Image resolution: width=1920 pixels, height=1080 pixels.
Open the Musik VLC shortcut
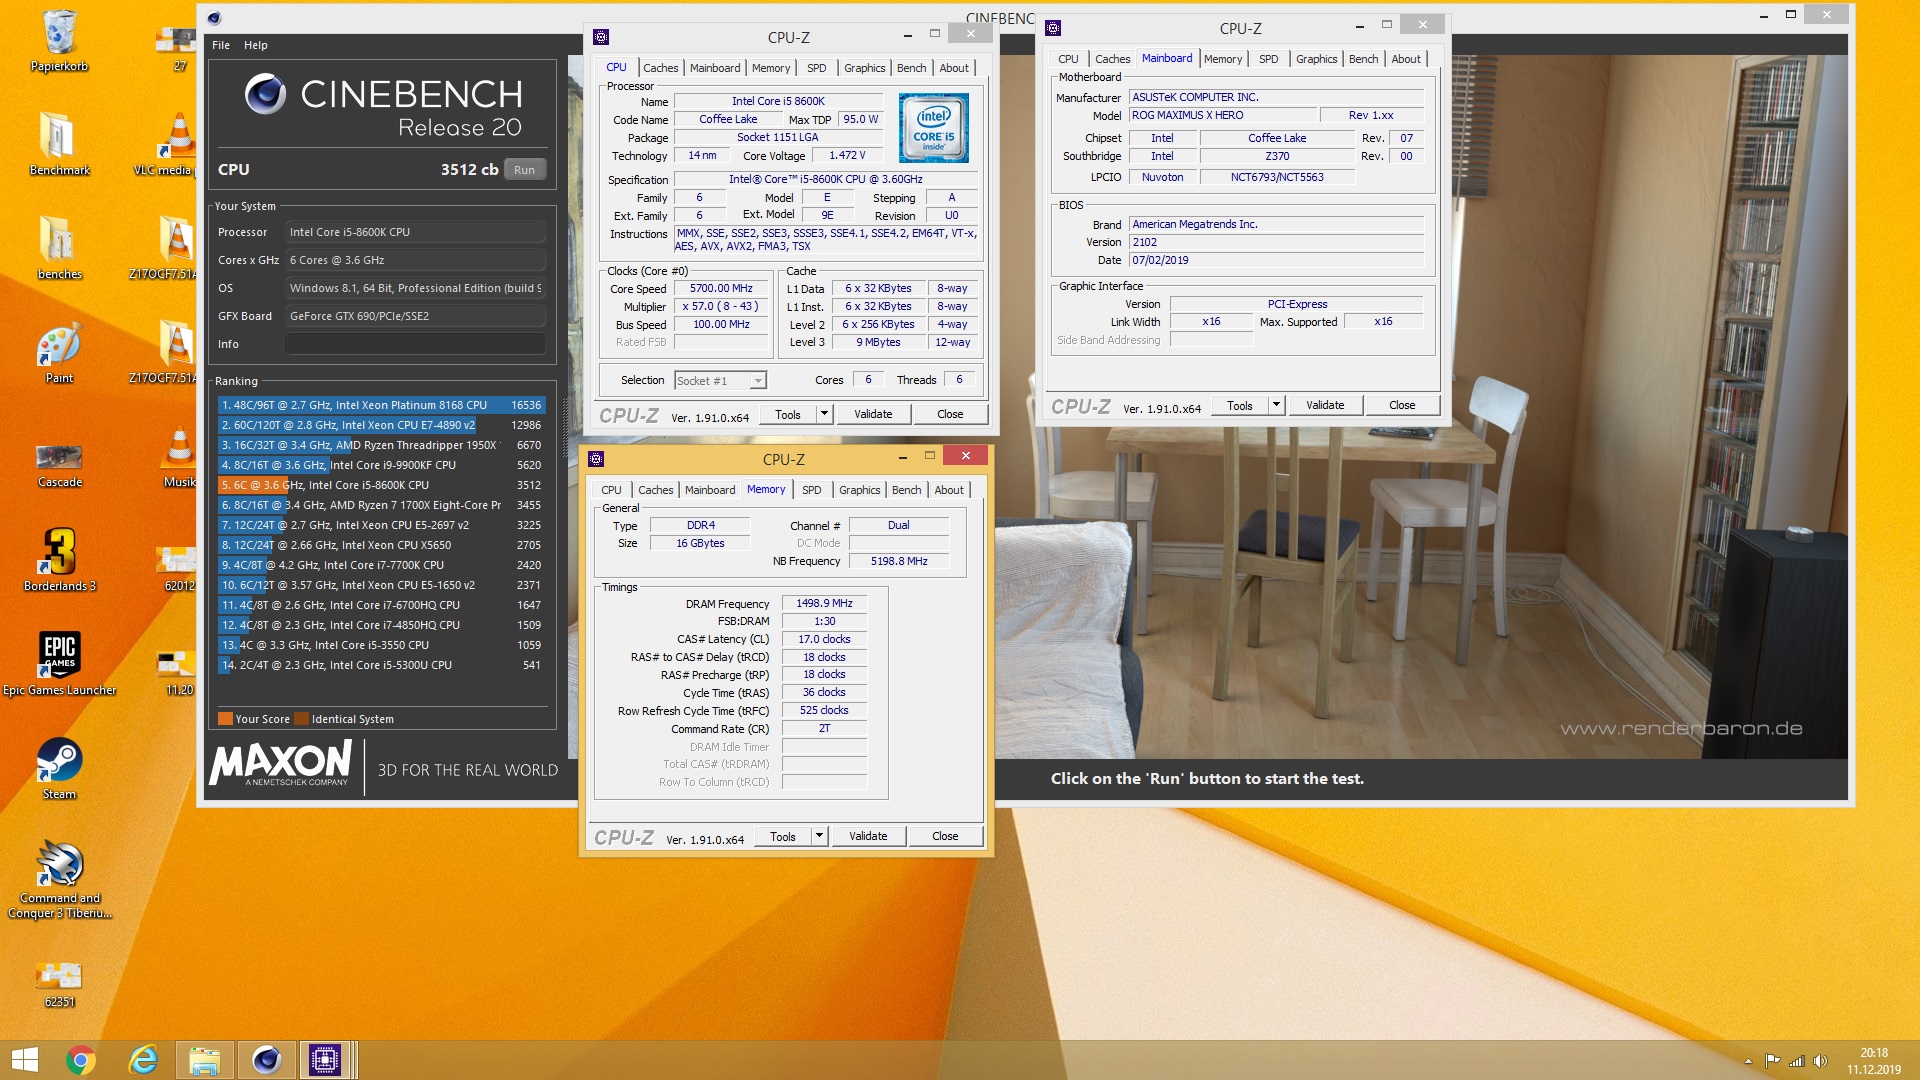pos(179,456)
